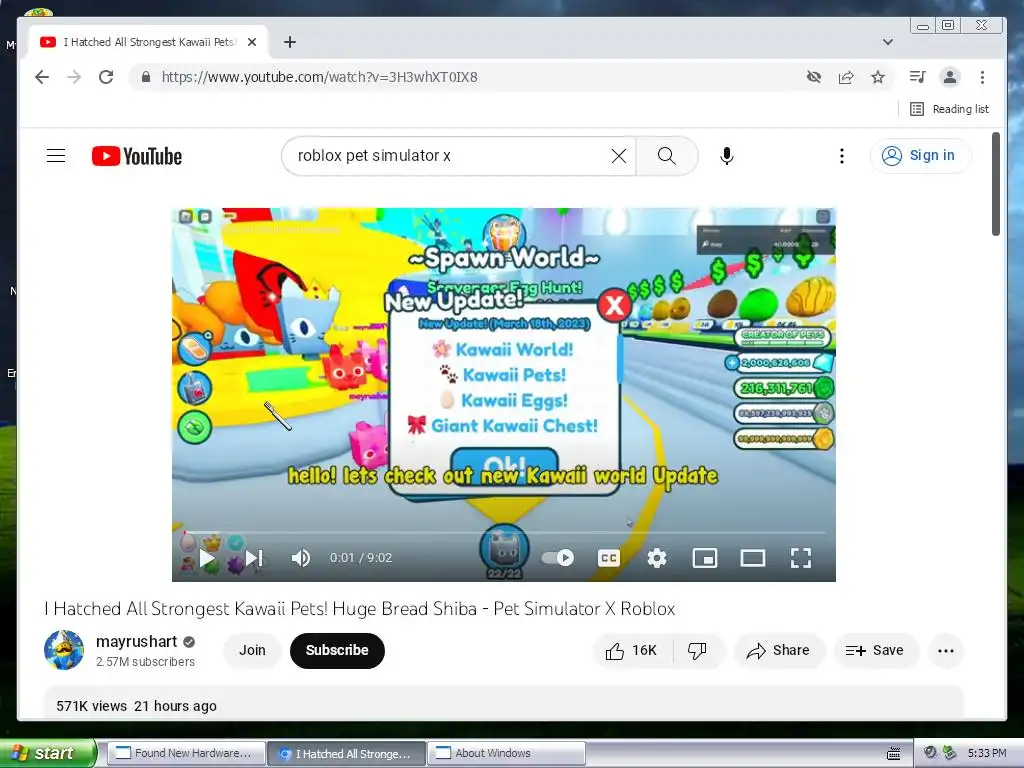Select the I Hatched All Strongest Kawaii Pets tab

pyautogui.click(x=149, y=42)
